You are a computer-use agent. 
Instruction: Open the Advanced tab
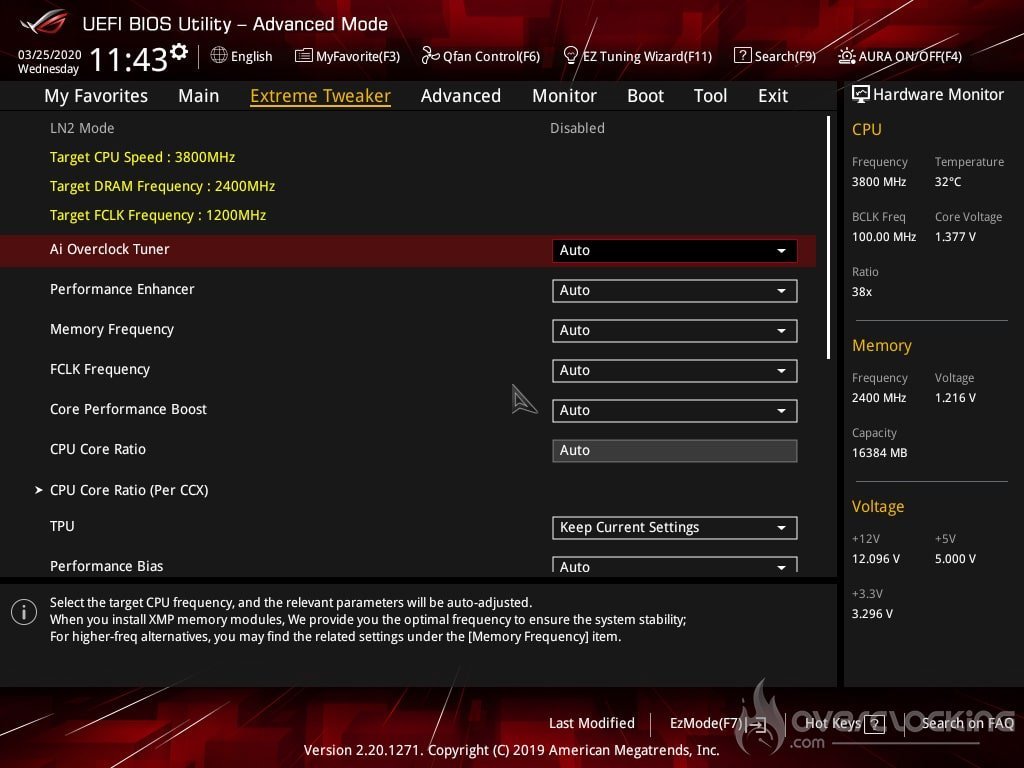point(460,96)
